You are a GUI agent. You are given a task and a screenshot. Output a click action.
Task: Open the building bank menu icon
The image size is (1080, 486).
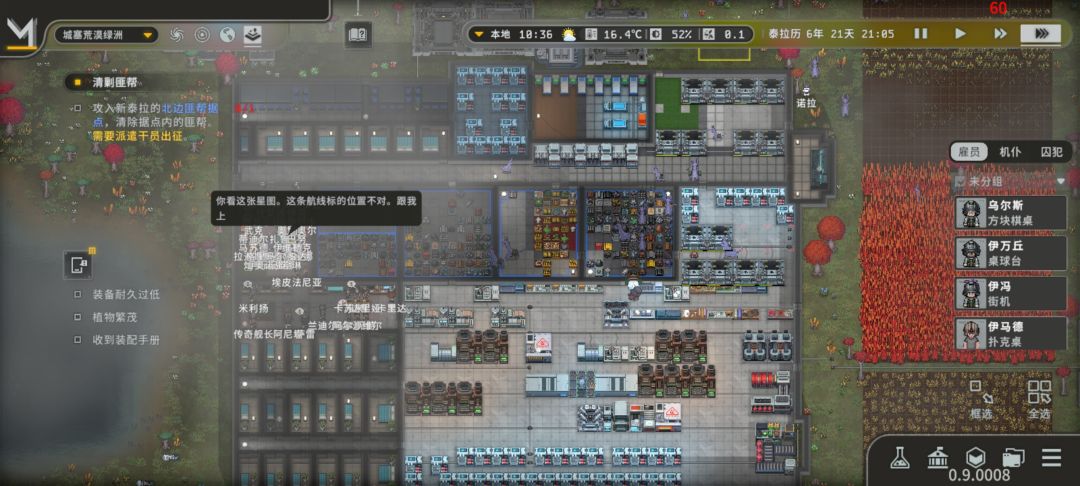(x=937, y=458)
